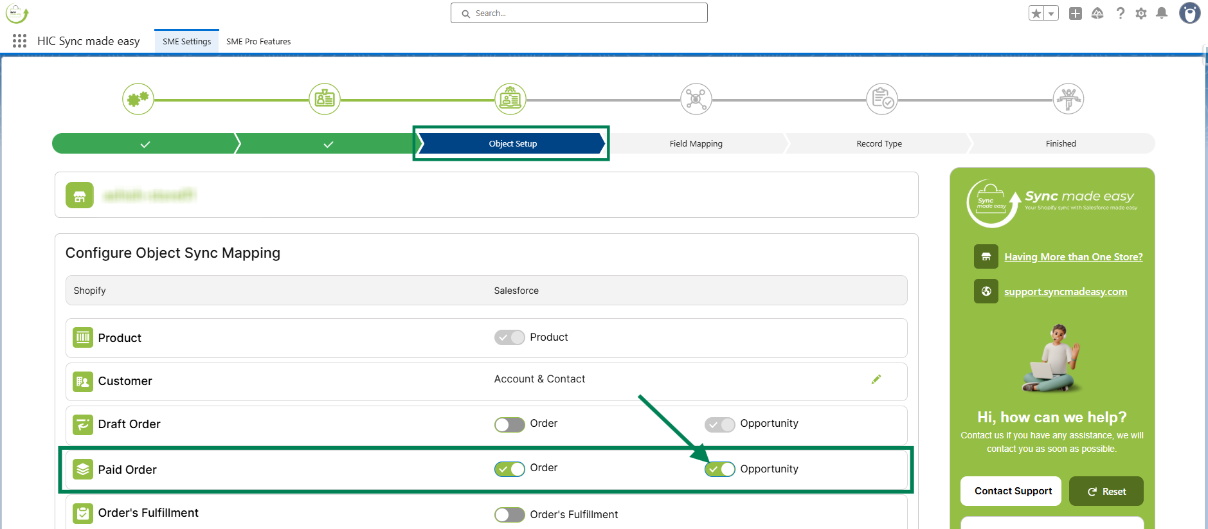
Task: Click the store icon beside blurred store name
Action: coord(80,195)
